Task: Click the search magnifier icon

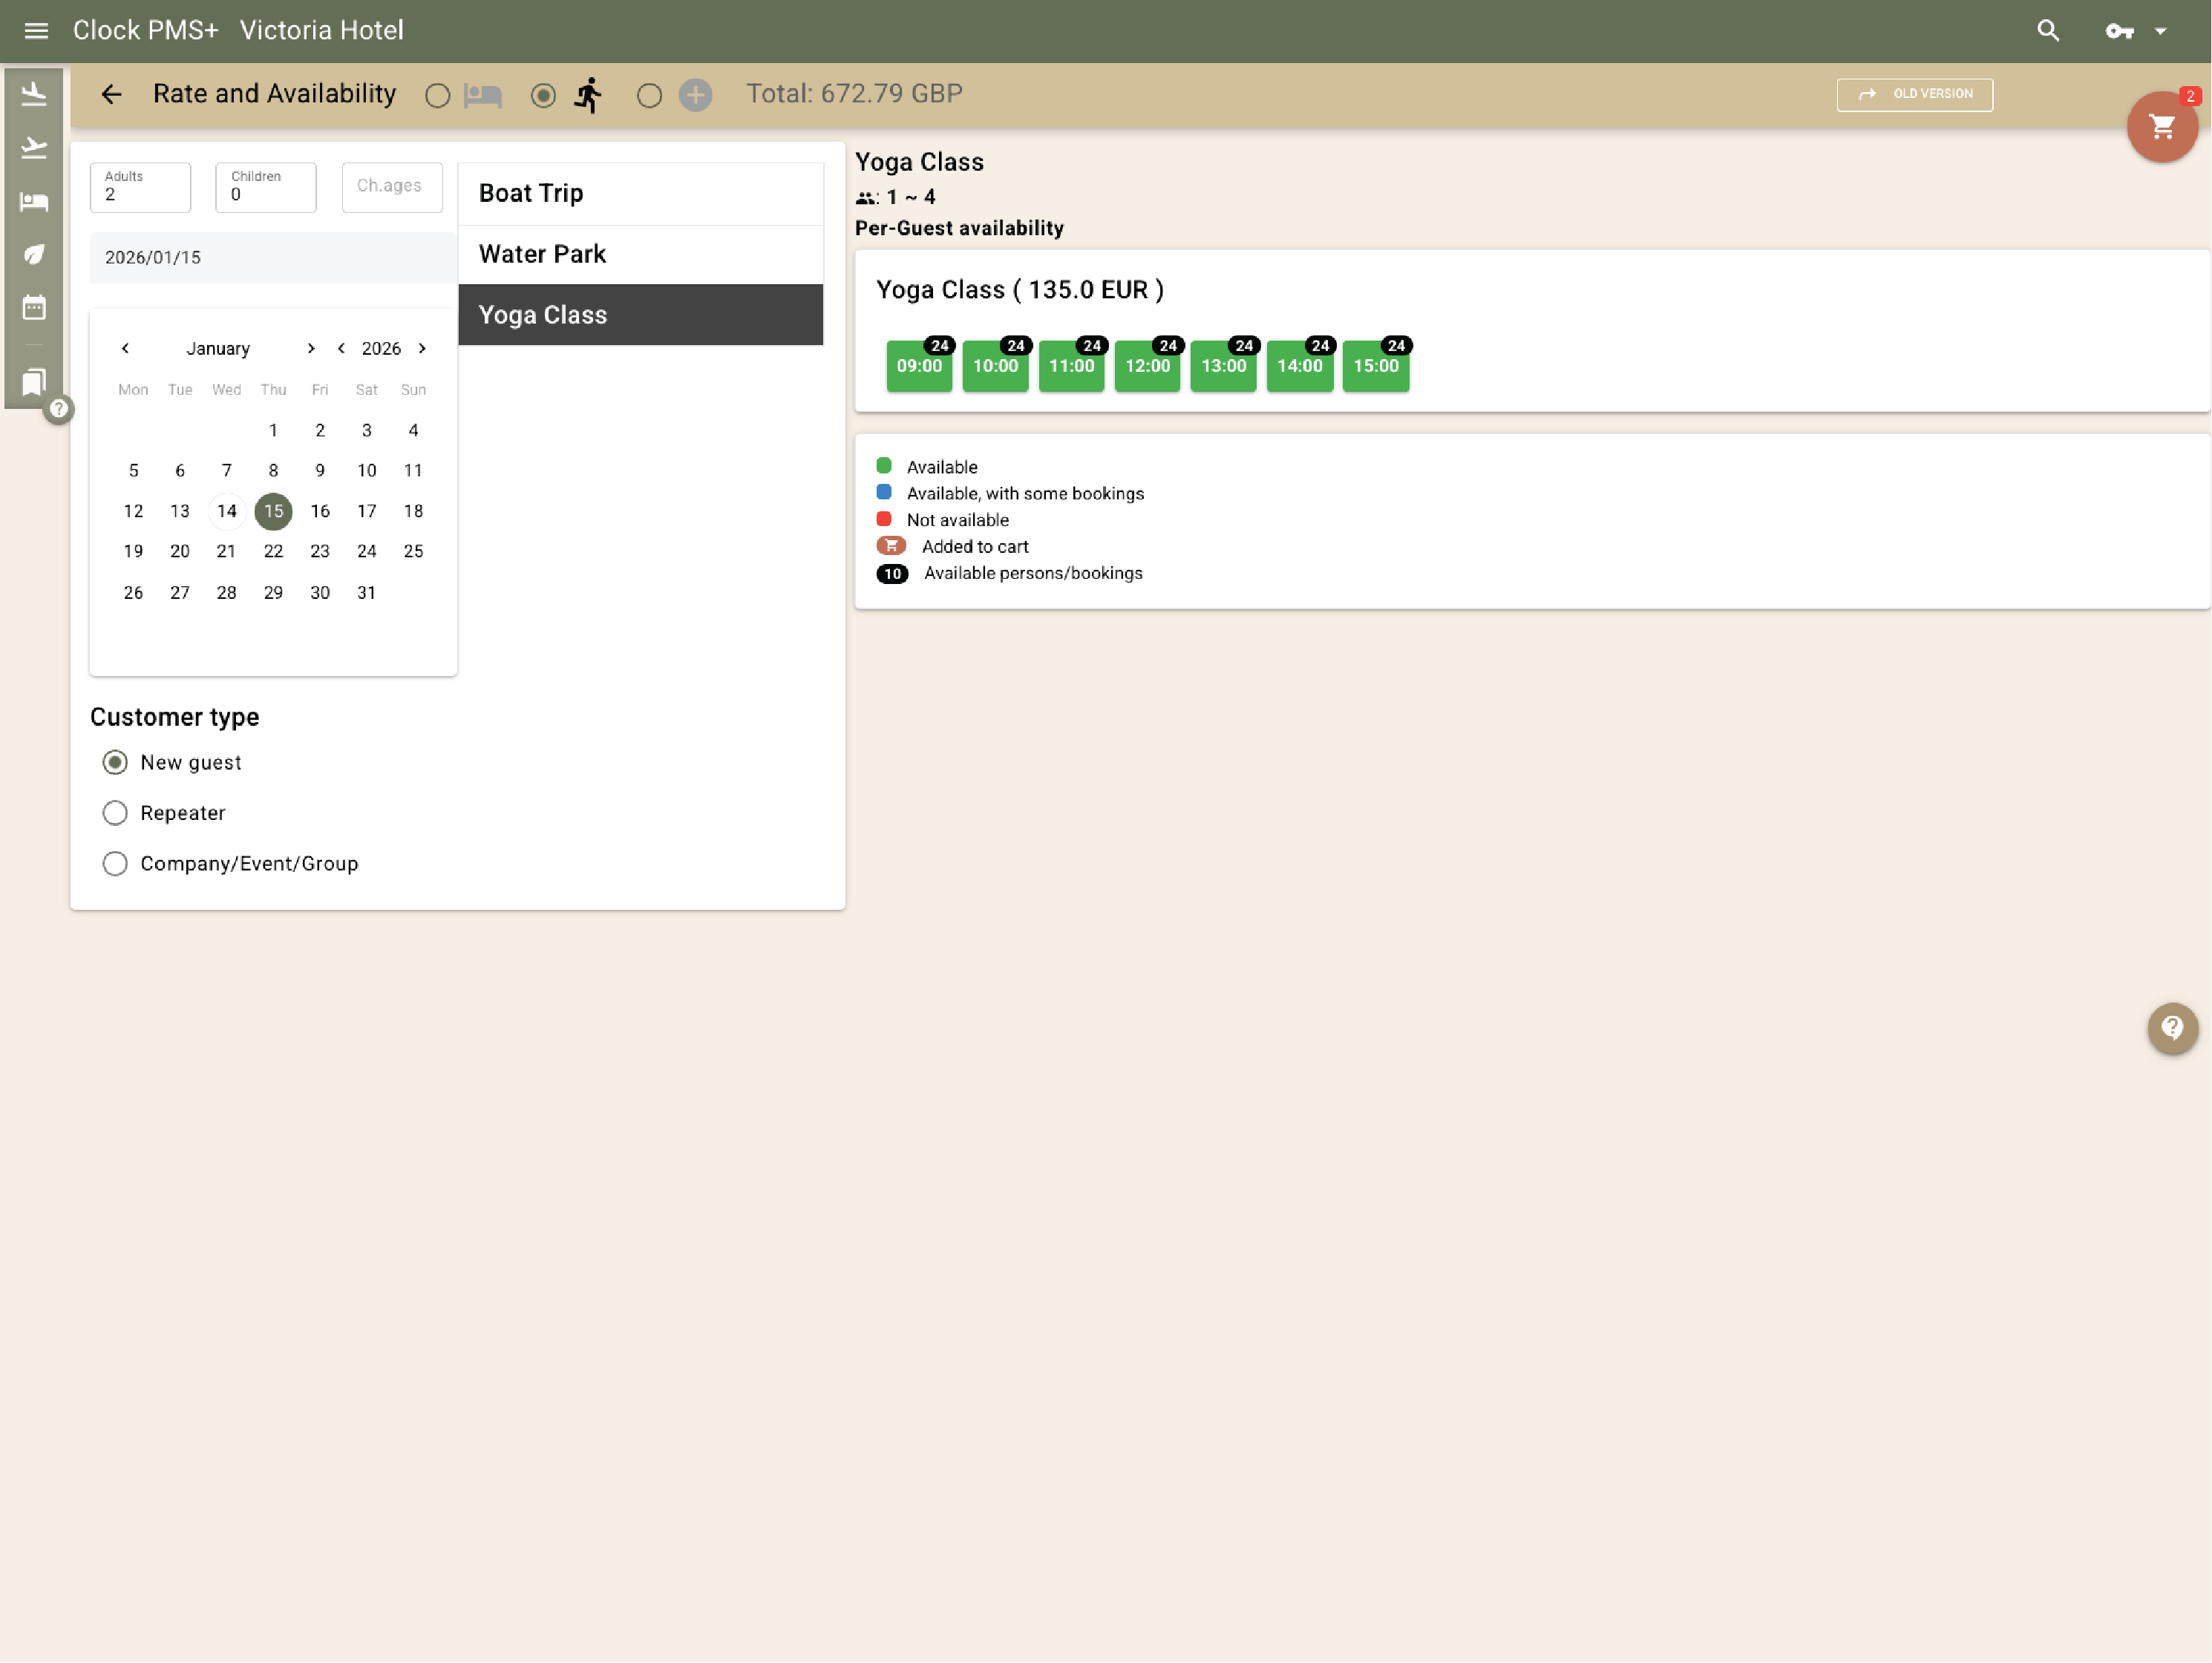Action: (2047, 31)
